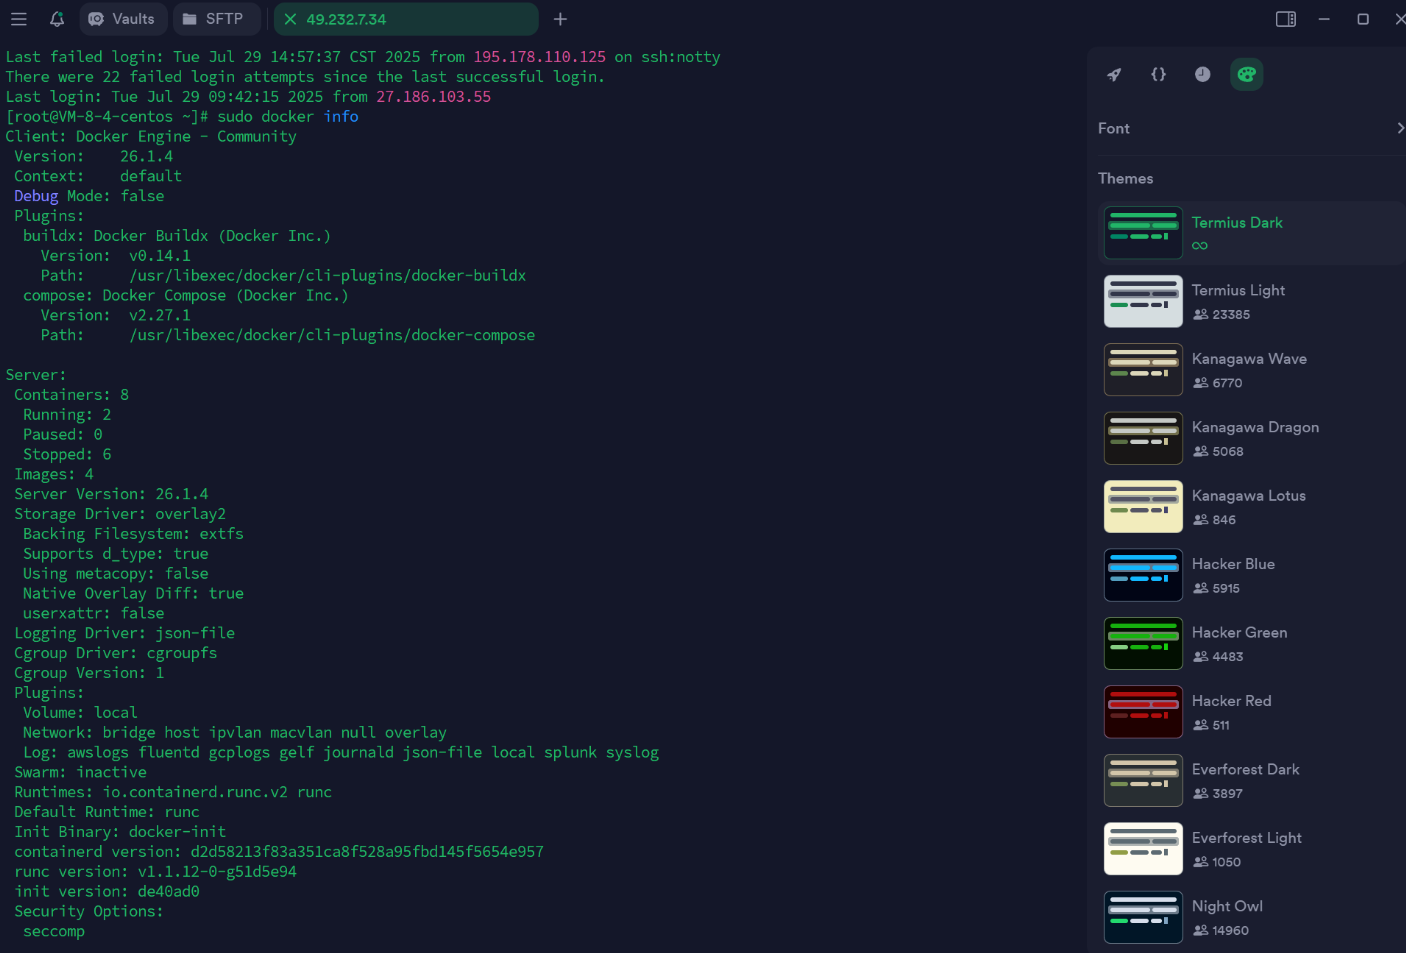
Task: Click the IP address 195.178.110.125
Action: click(539, 57)
